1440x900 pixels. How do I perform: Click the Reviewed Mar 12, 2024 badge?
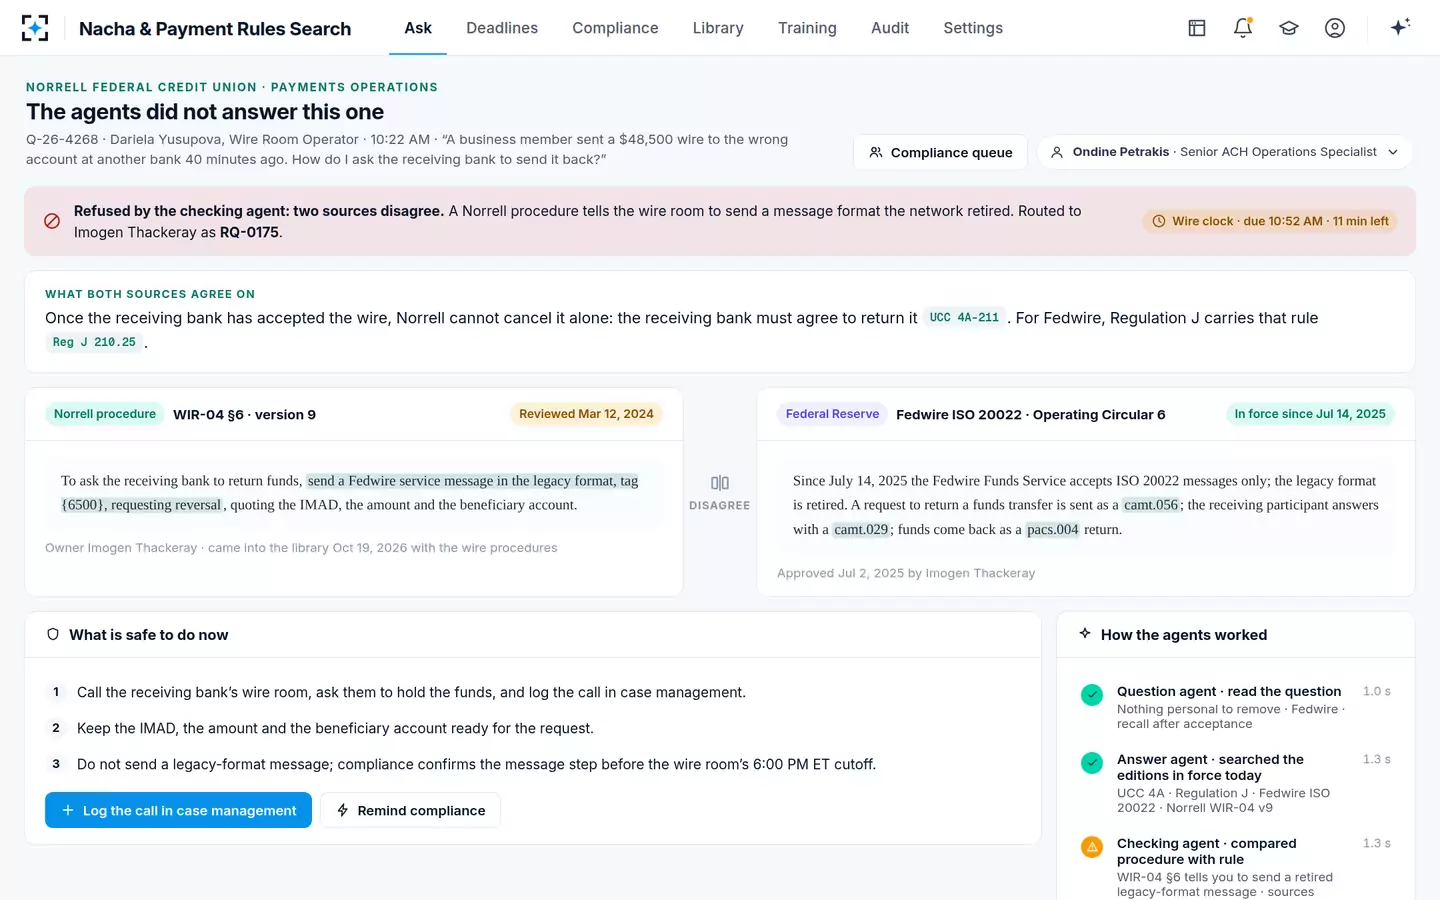coord(586,414)
